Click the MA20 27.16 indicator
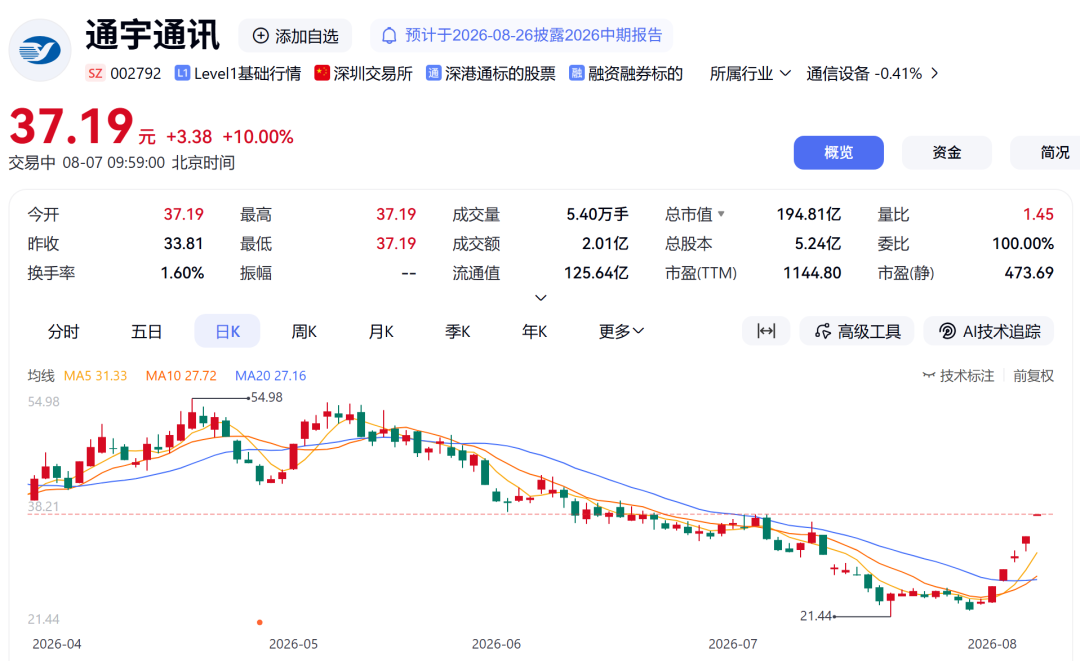1080x661 pixels. click(271, 376)
